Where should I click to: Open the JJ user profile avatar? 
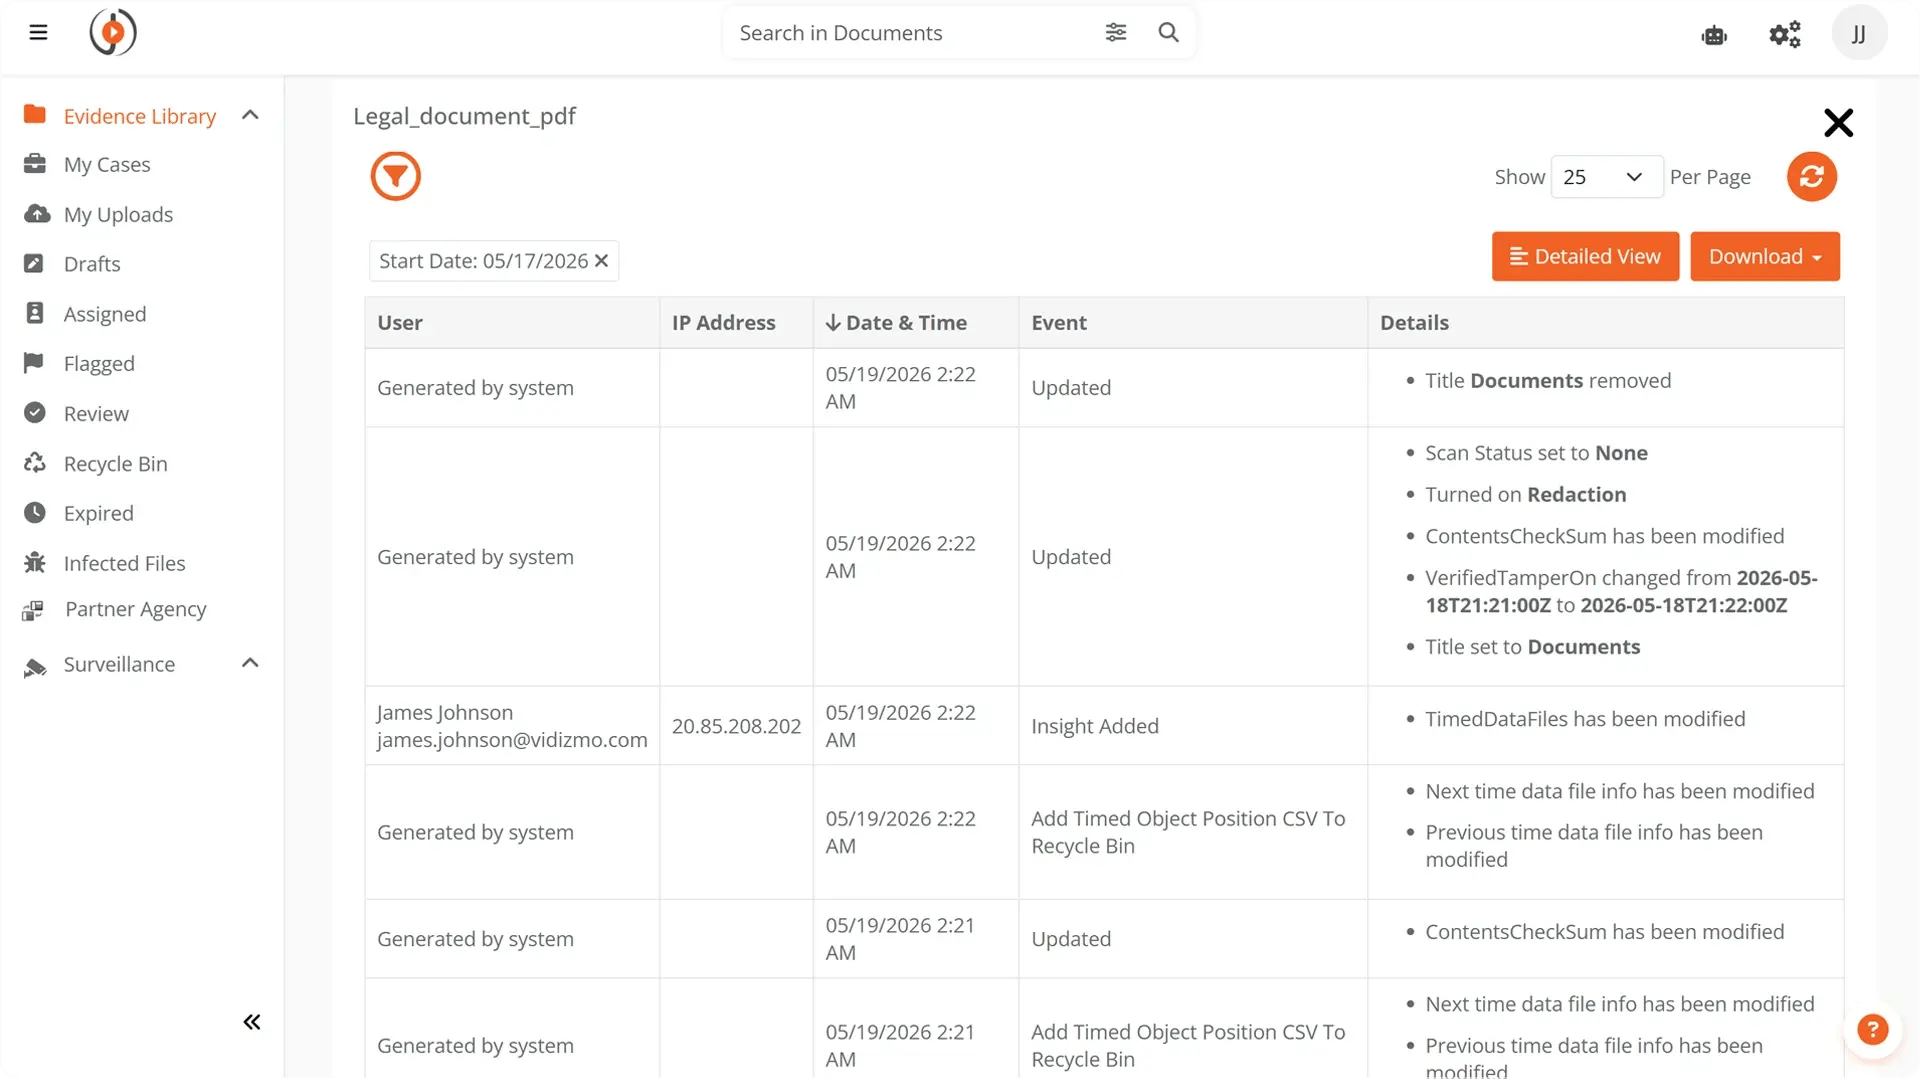click(x=1859, y=34)
